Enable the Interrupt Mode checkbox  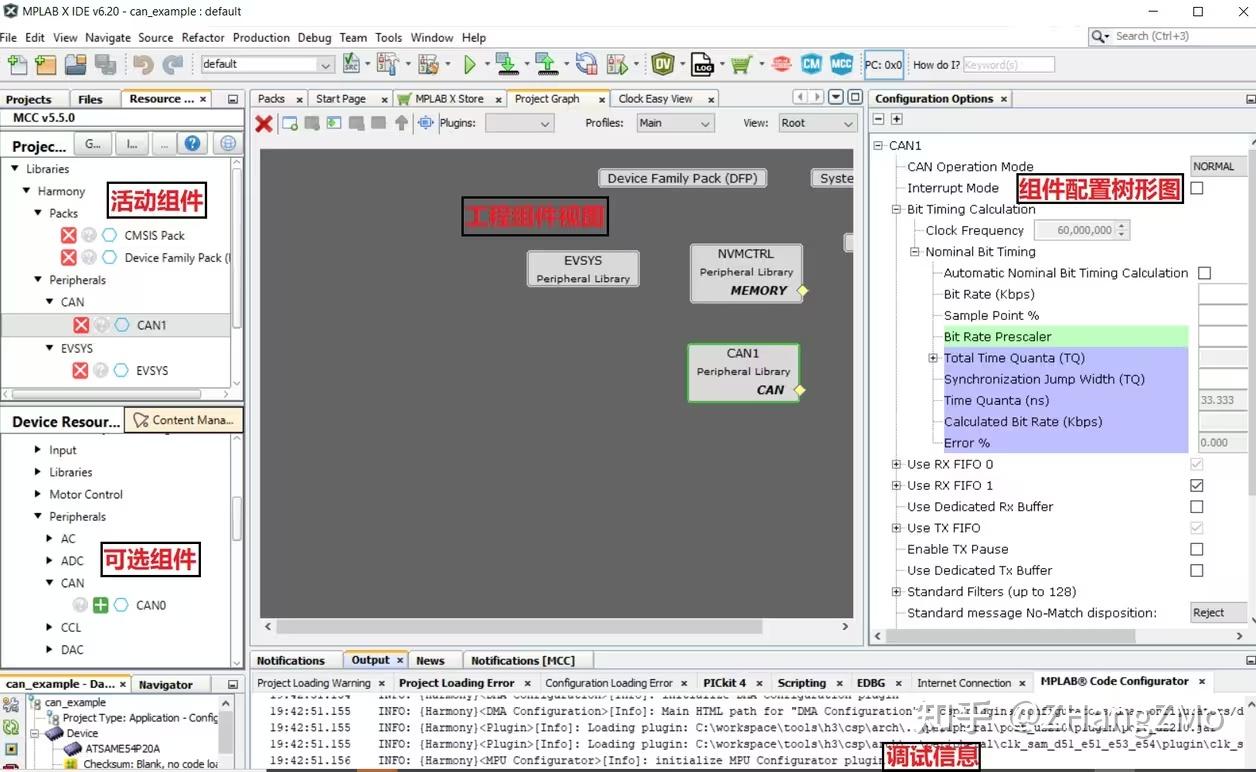pos(1197,188)
